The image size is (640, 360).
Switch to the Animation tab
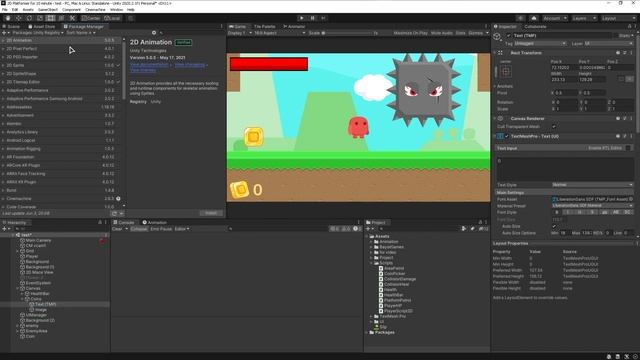(x=155, y=222)
